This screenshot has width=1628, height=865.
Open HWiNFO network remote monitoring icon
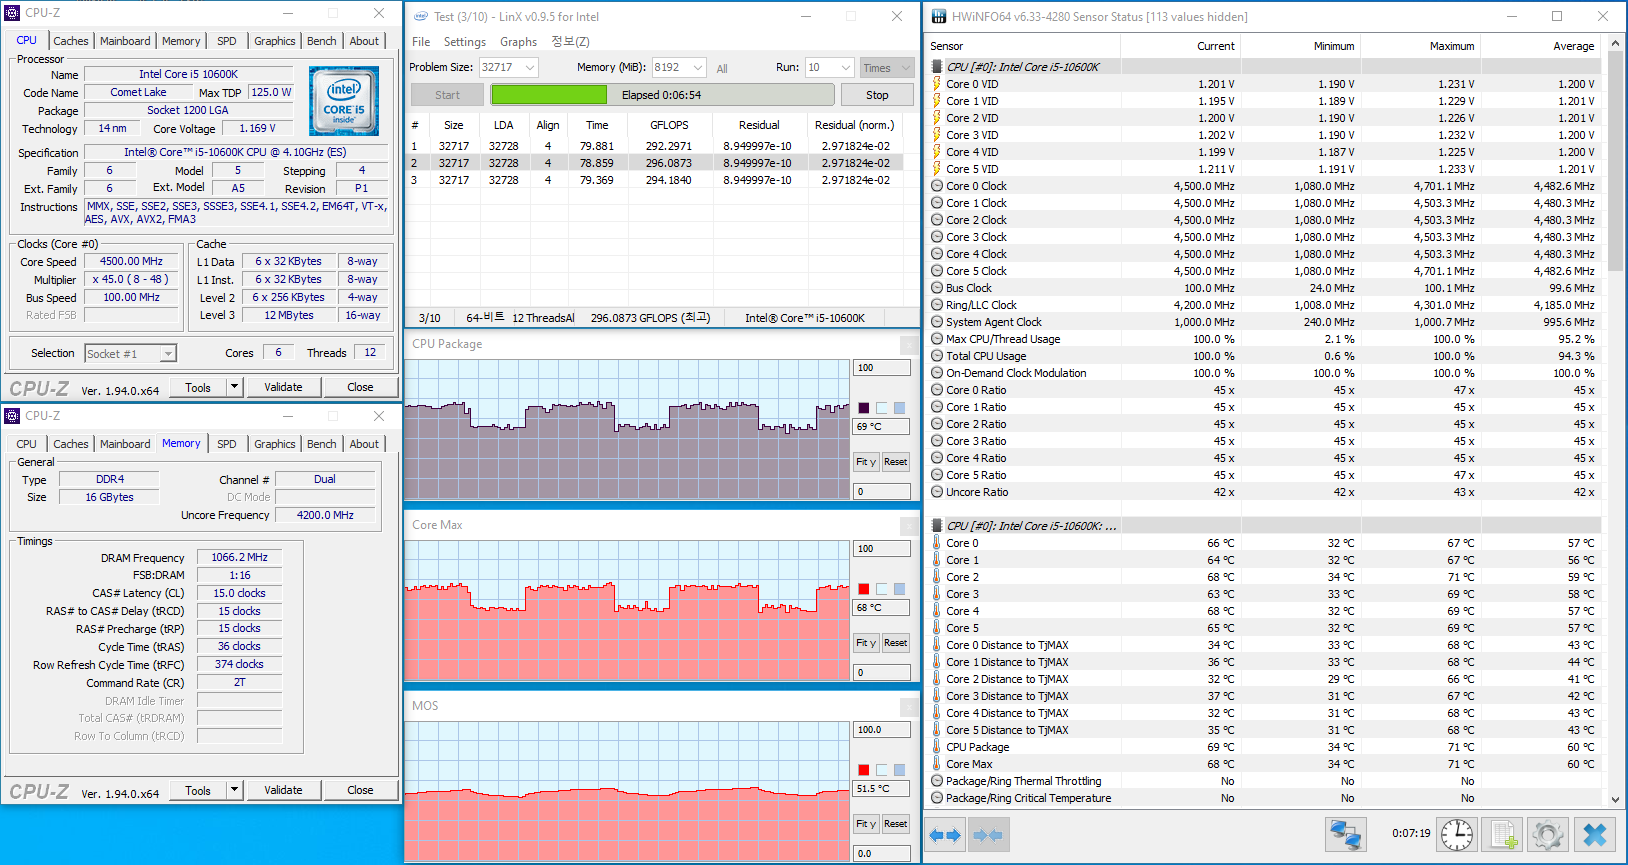pos(1346,834)
